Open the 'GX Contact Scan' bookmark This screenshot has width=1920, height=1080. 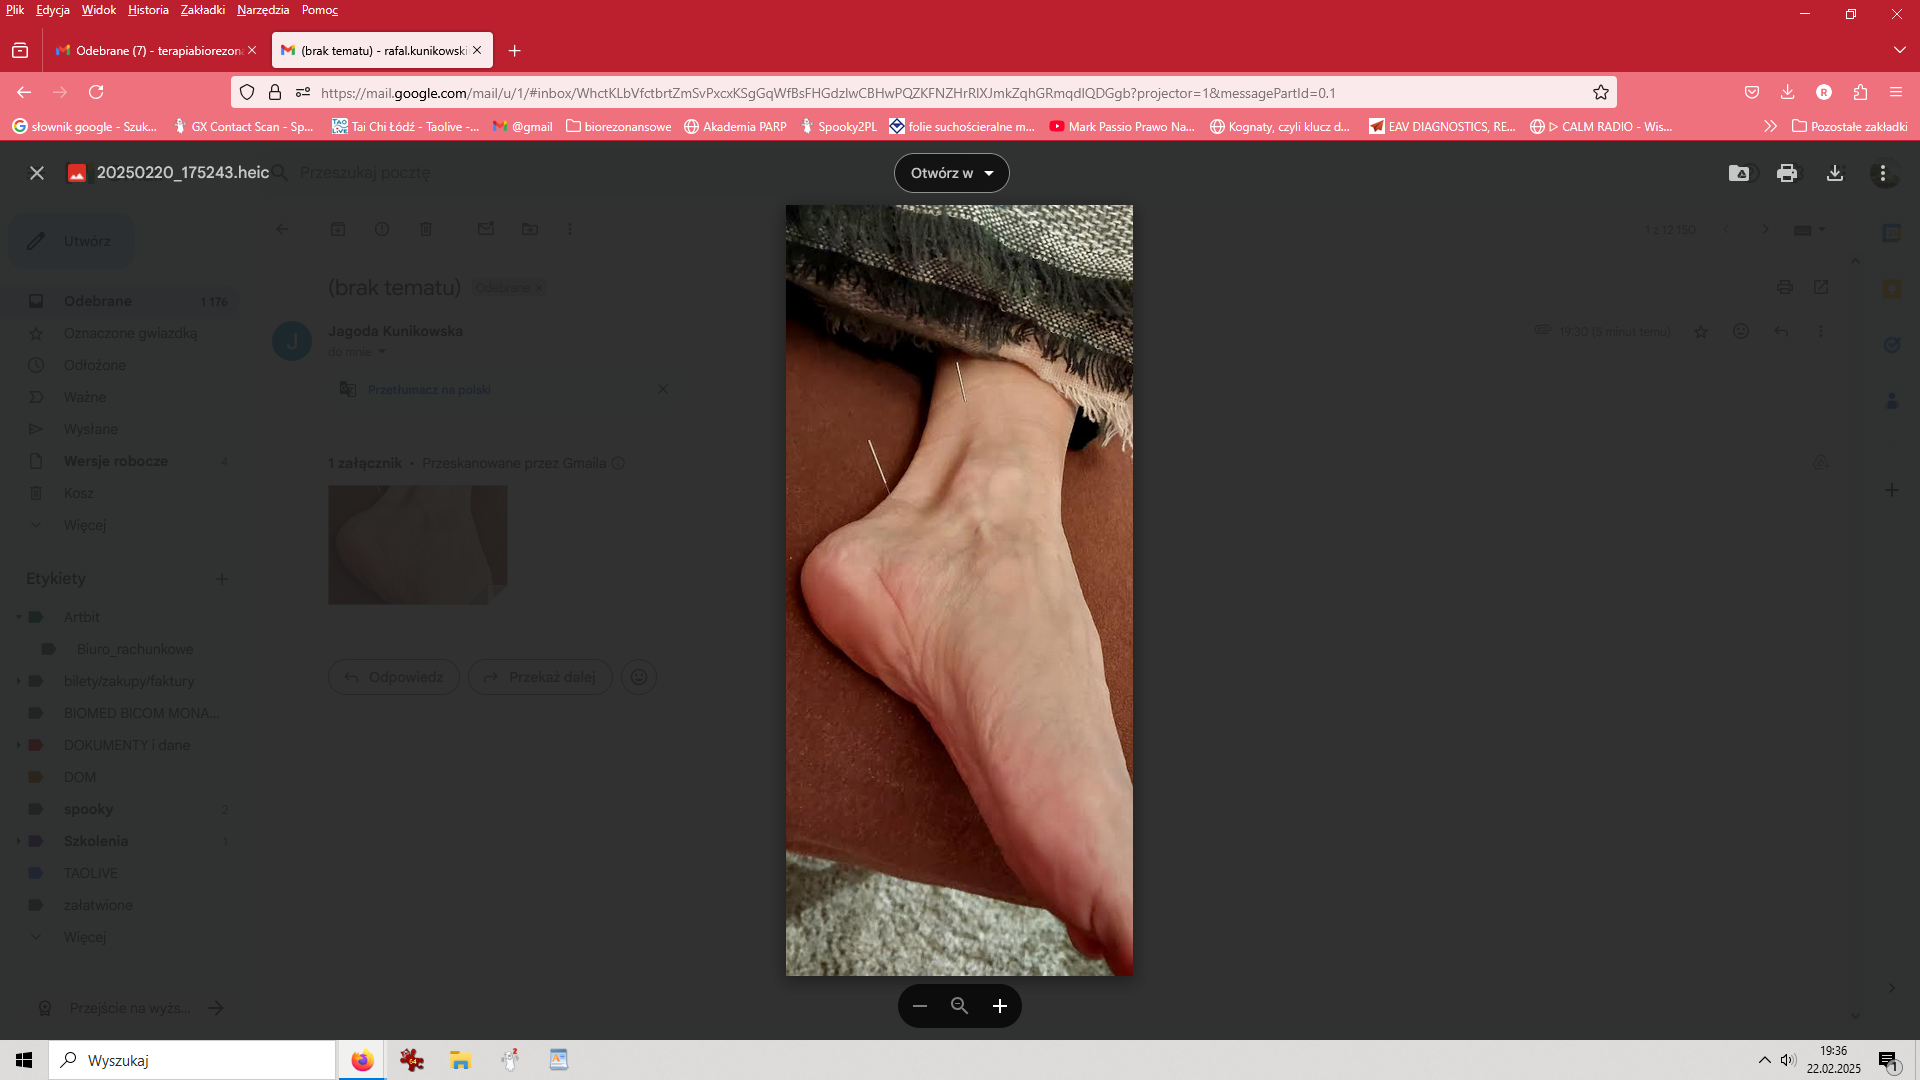tap(243, 127)
